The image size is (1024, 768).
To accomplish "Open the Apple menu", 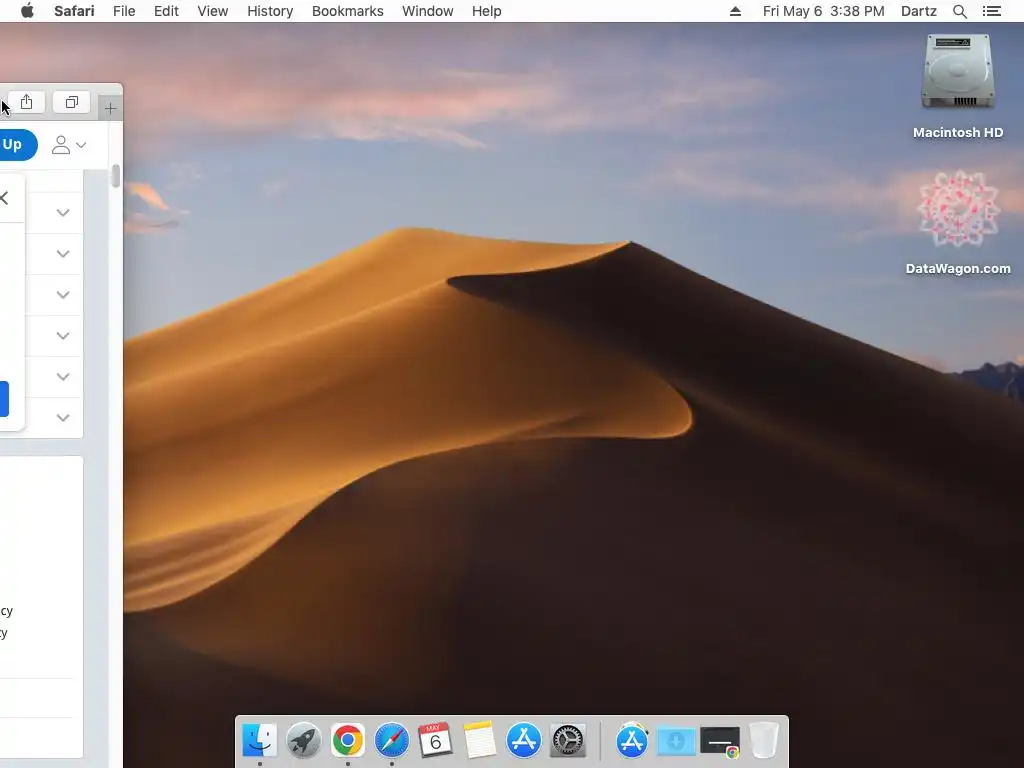I will tap(27, 11).
